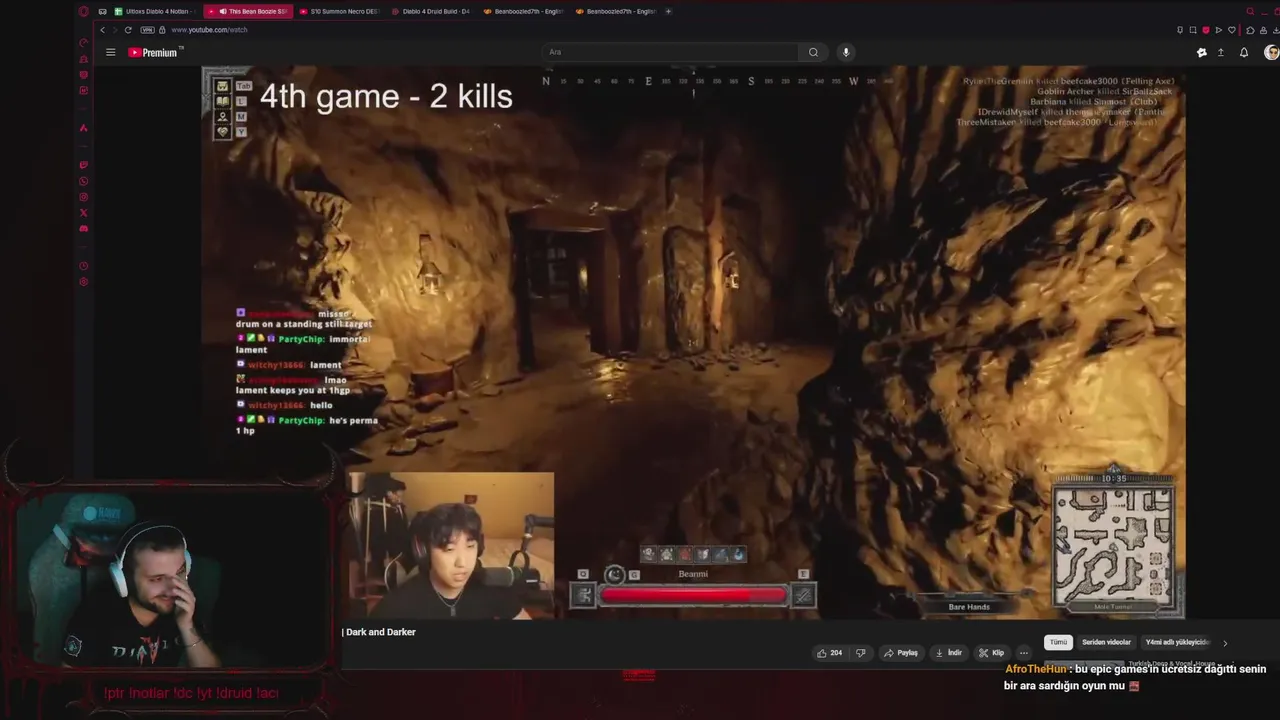
Task: Select the 'Tümü' filter chip
Action: coord(1058,642)
